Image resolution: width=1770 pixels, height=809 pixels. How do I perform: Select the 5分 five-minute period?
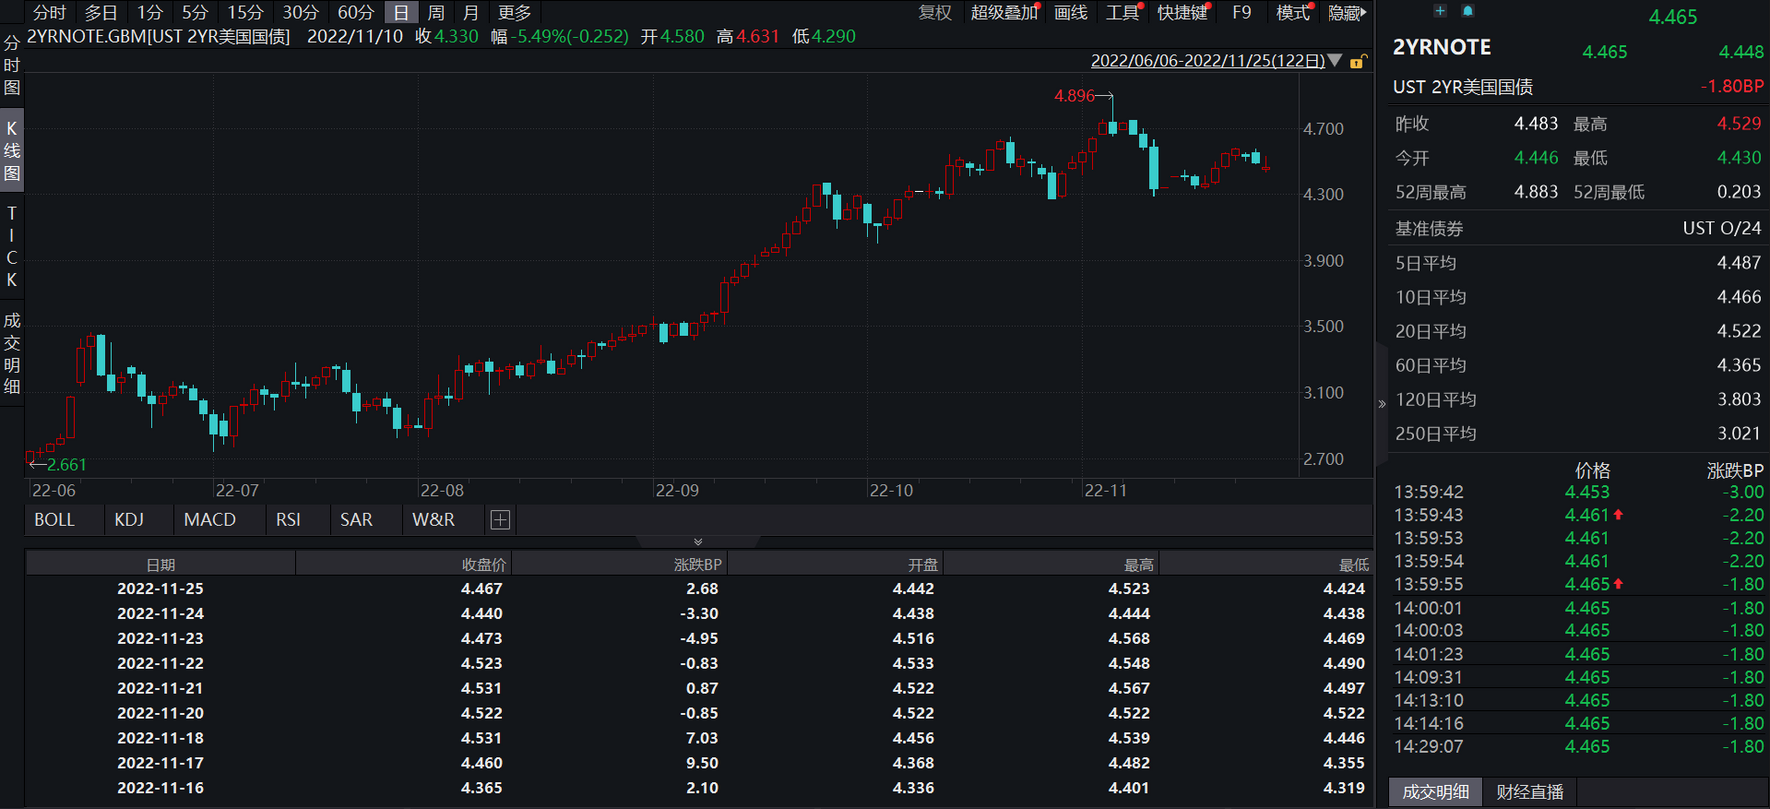click(195, 13)
